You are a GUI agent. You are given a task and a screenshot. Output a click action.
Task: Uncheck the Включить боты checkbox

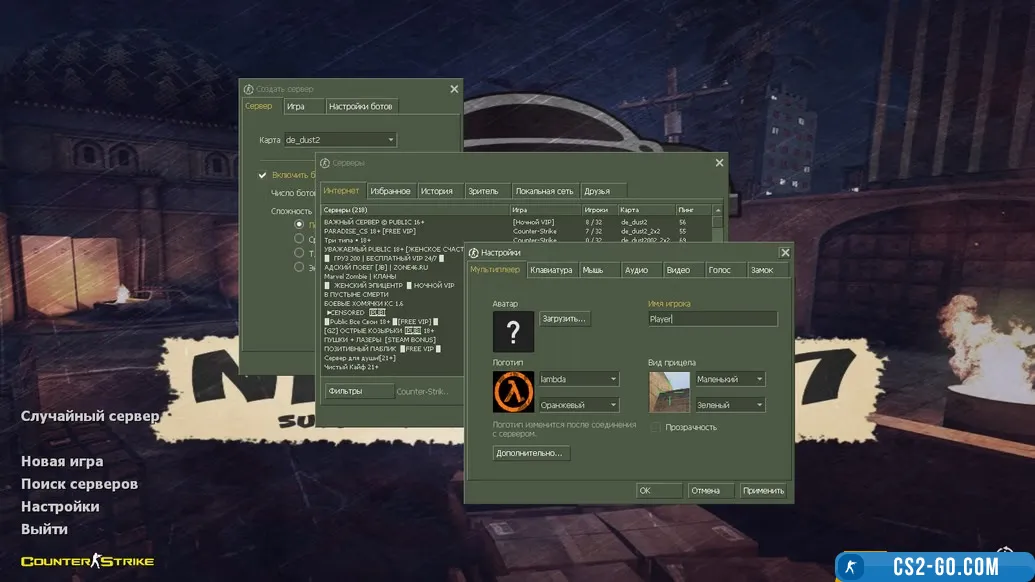coord(263,175)
